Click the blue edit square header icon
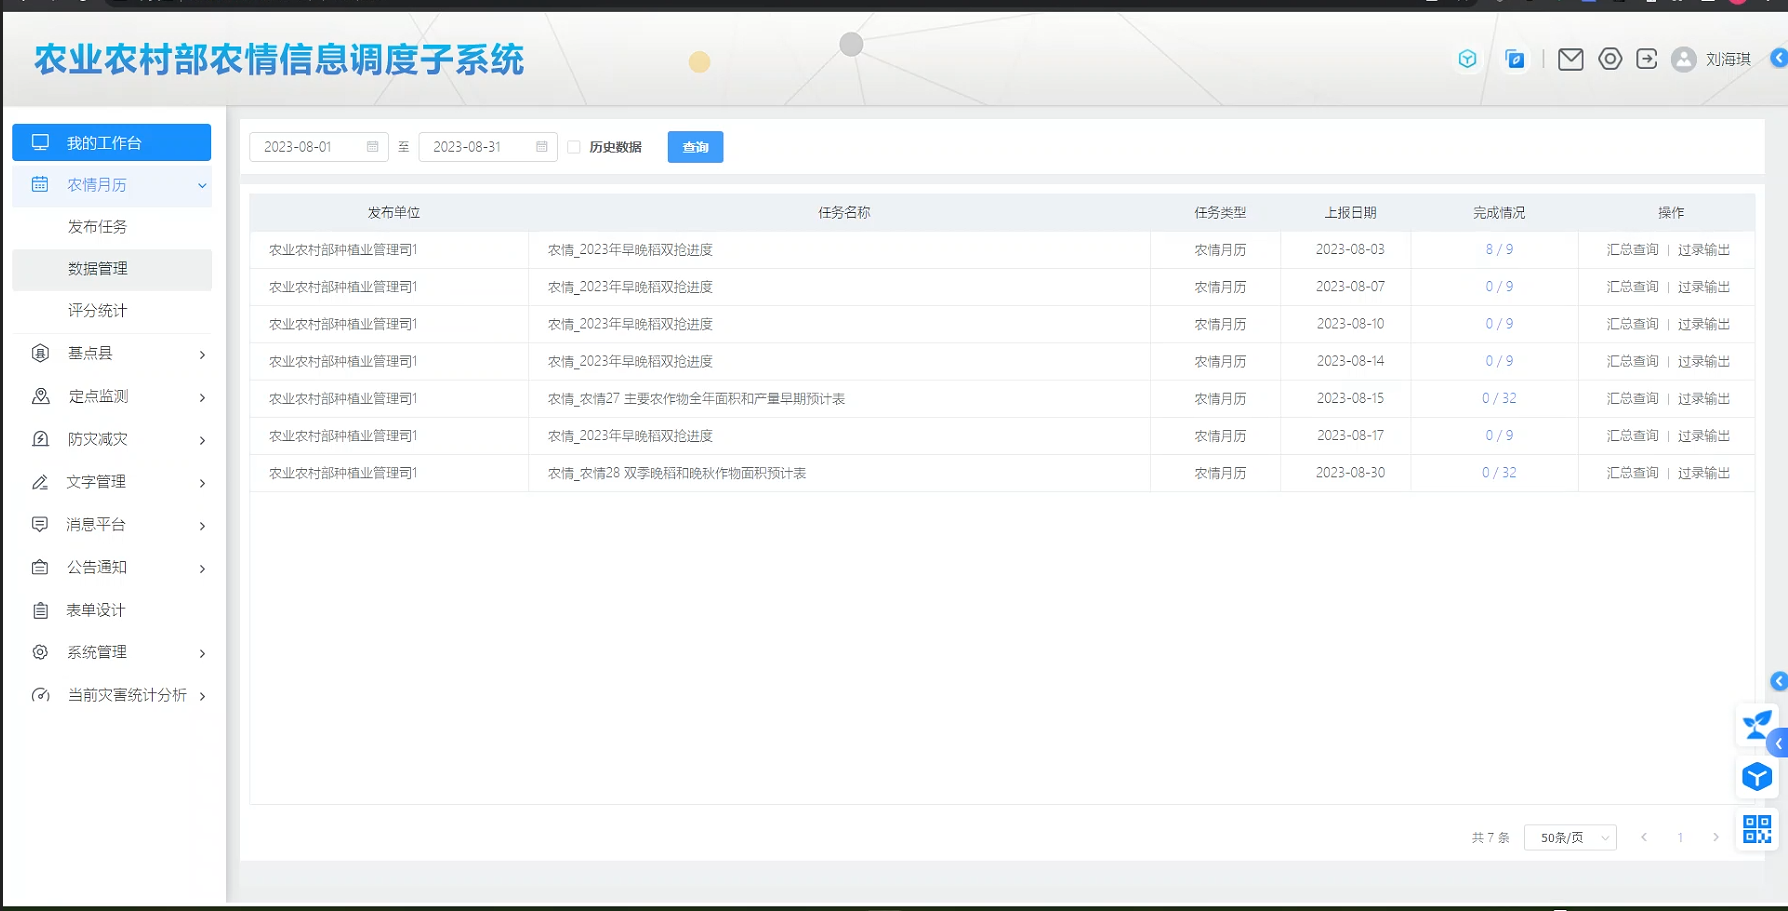 pos(1515,60)
